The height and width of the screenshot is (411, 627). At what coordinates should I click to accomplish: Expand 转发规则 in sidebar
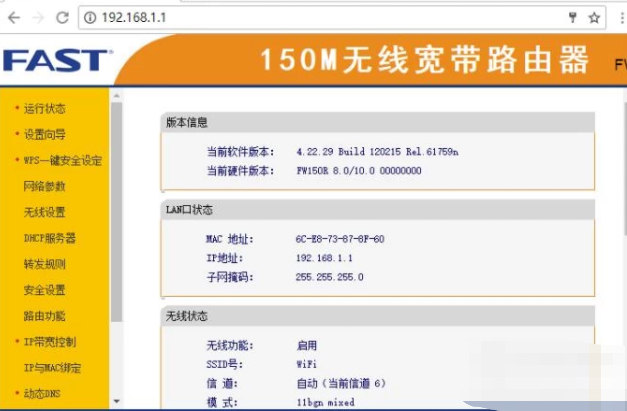coord(44,264)
